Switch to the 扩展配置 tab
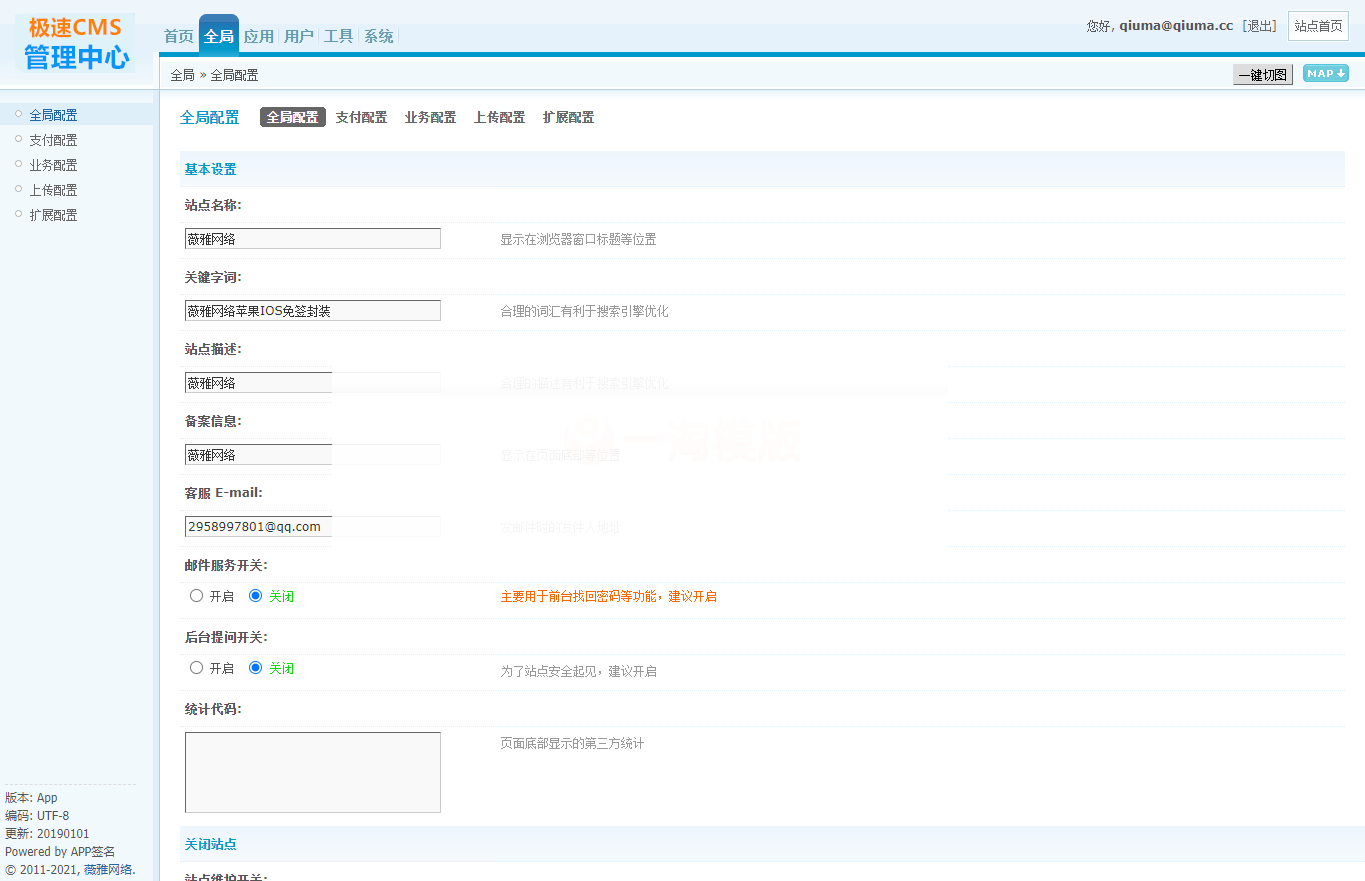 tap(568, 117)
